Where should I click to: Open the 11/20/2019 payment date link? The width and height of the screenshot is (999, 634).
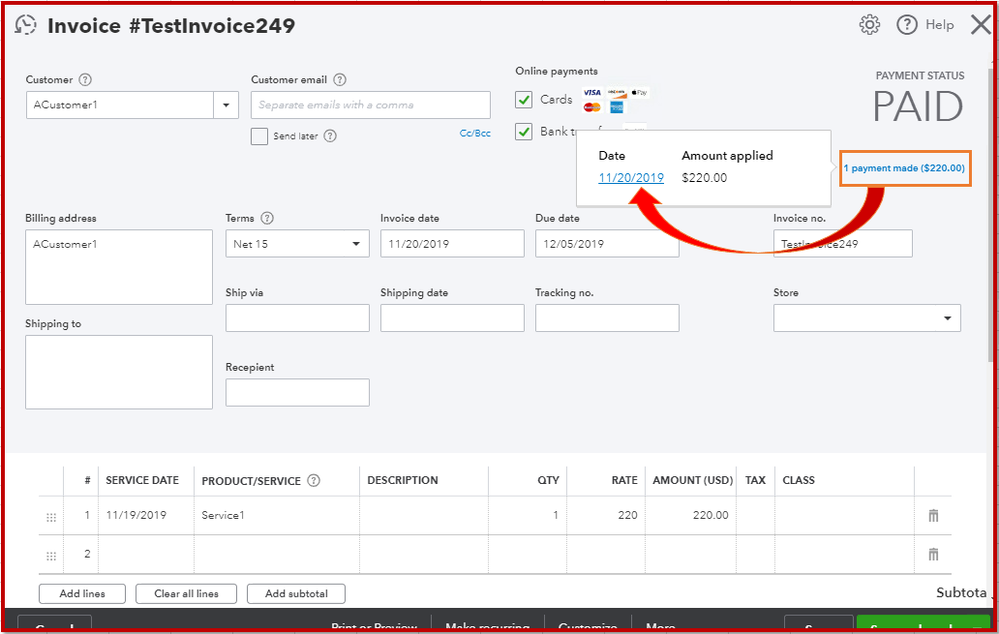[631, 178]
